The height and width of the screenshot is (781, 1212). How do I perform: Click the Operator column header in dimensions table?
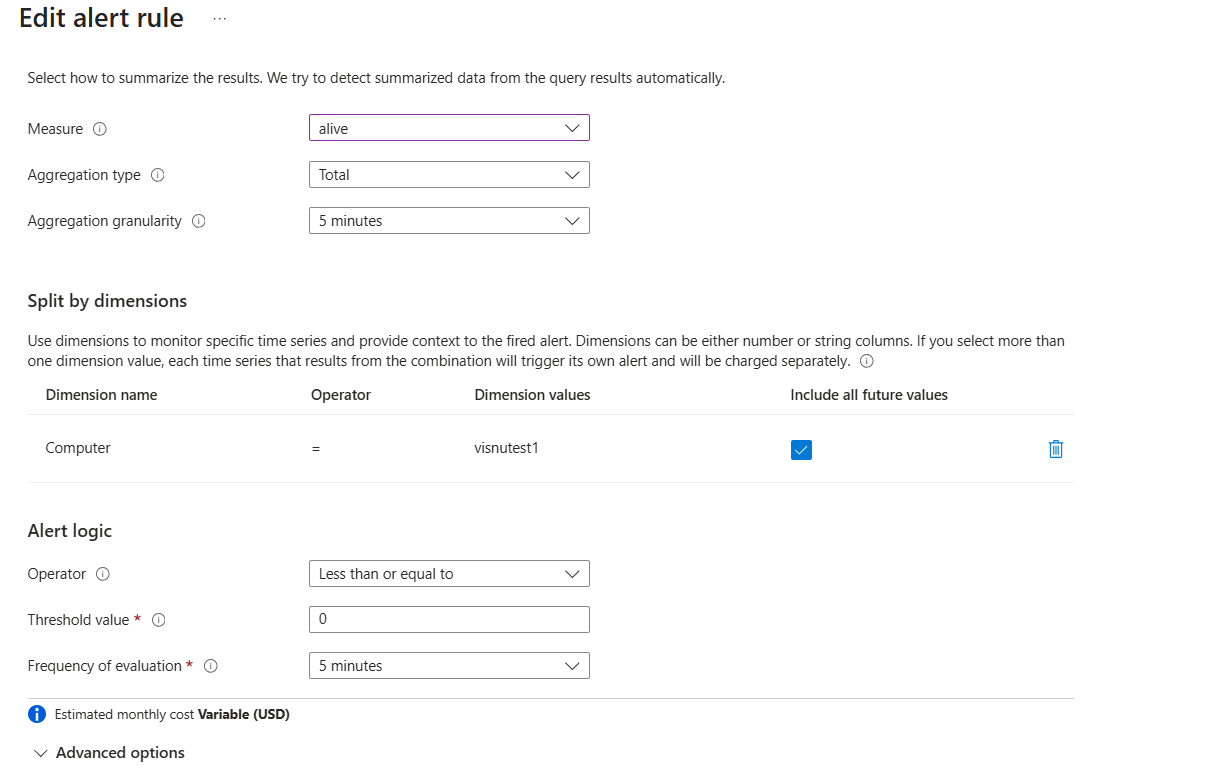coord(341,395)
